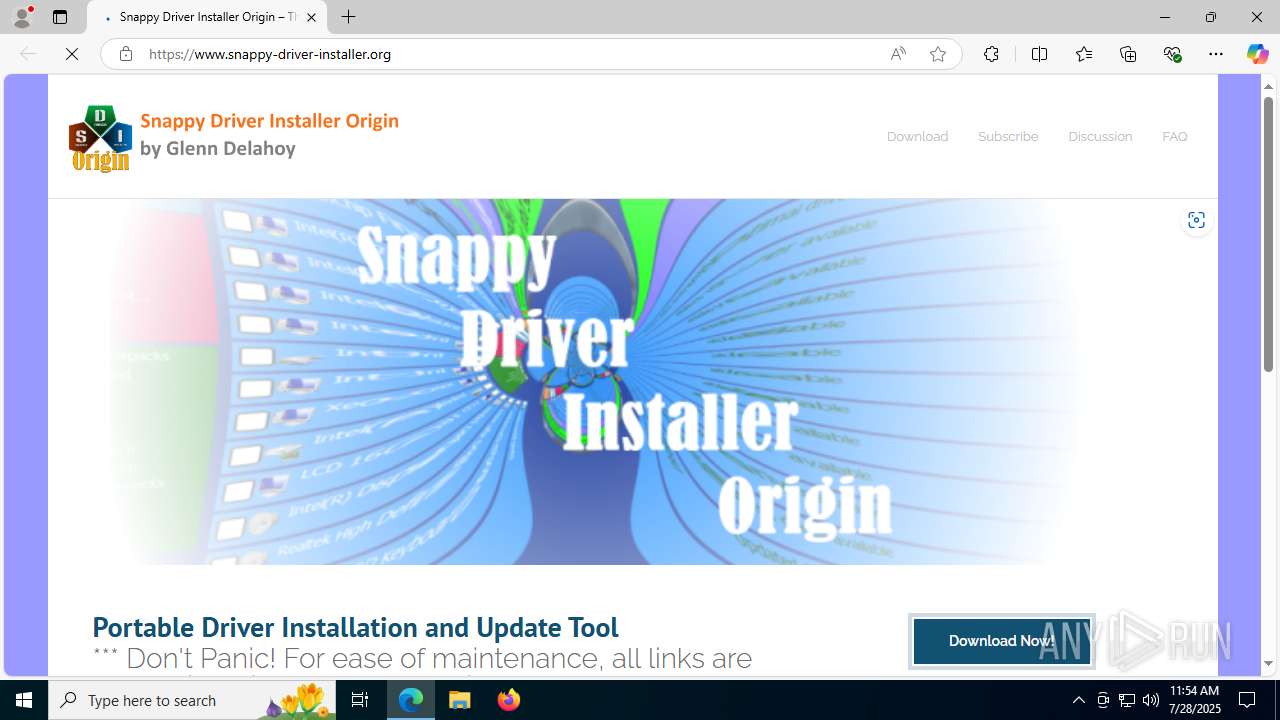Go to the Discussion page
The width and height of the screenshot is (1280, 720).
point(1100,137)
